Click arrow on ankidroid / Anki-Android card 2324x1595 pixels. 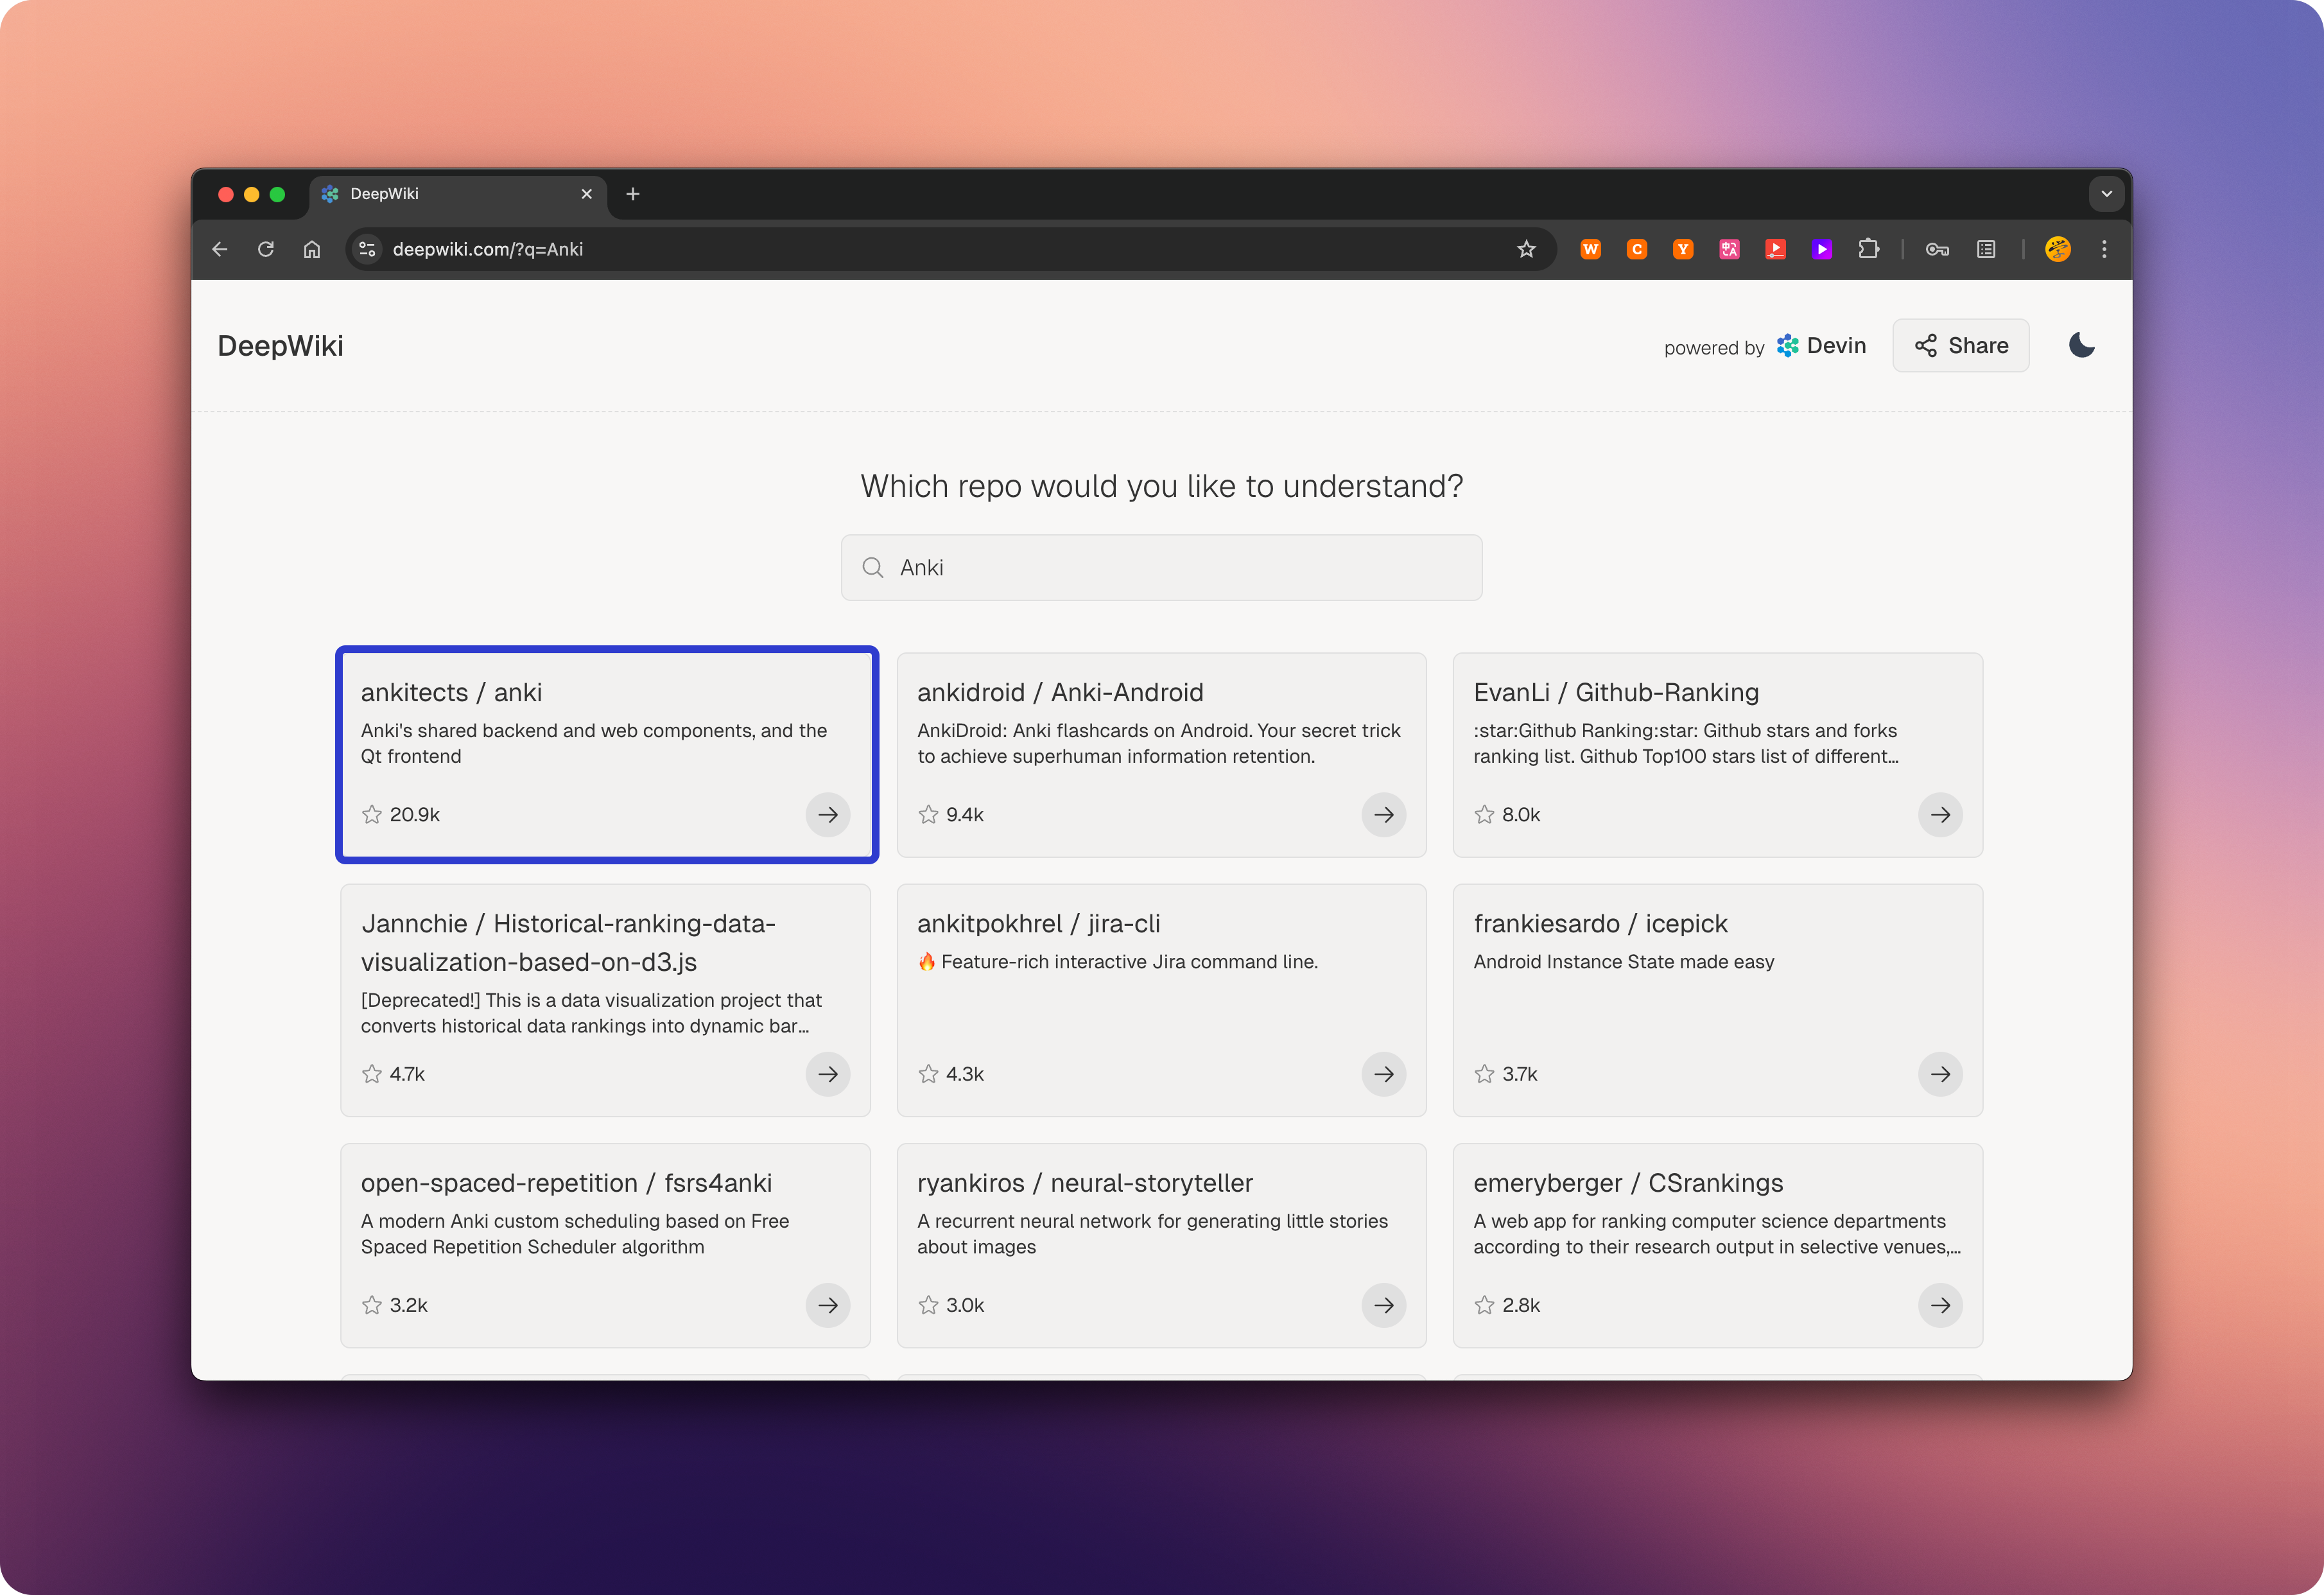1384,814
